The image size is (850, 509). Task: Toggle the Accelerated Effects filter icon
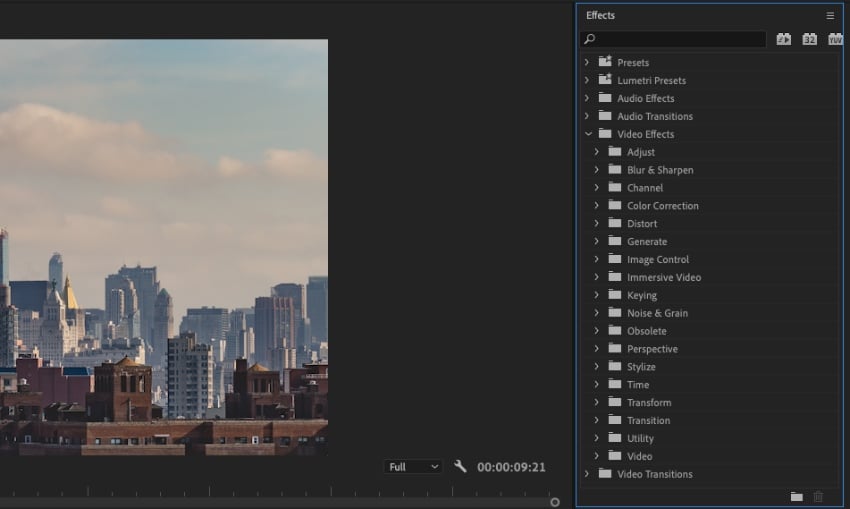pos(783,39)
